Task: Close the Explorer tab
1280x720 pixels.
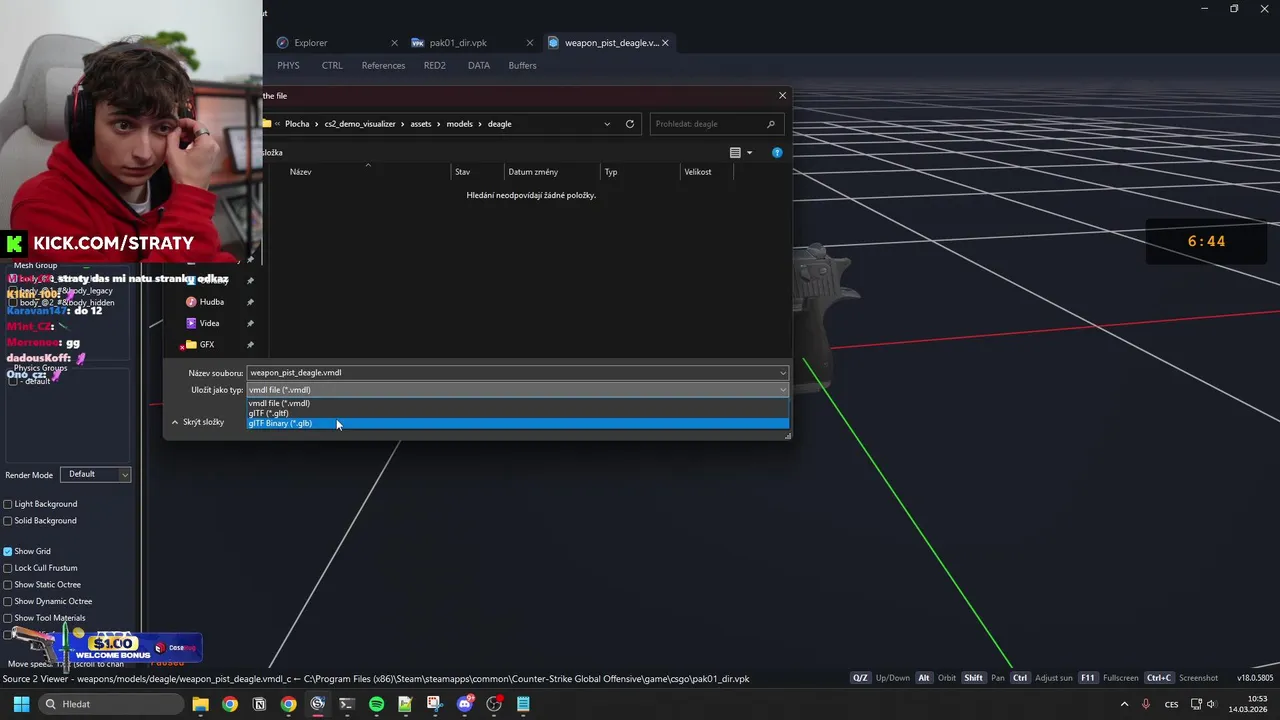Action: [394, 43]
